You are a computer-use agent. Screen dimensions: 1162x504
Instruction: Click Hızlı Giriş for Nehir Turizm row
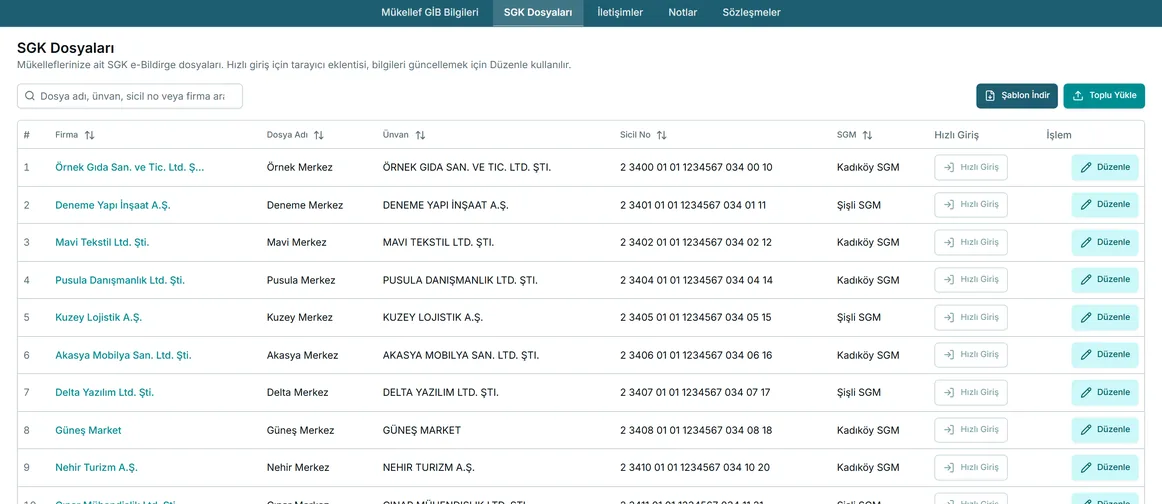pyautogui.click(x=971, y=468)
